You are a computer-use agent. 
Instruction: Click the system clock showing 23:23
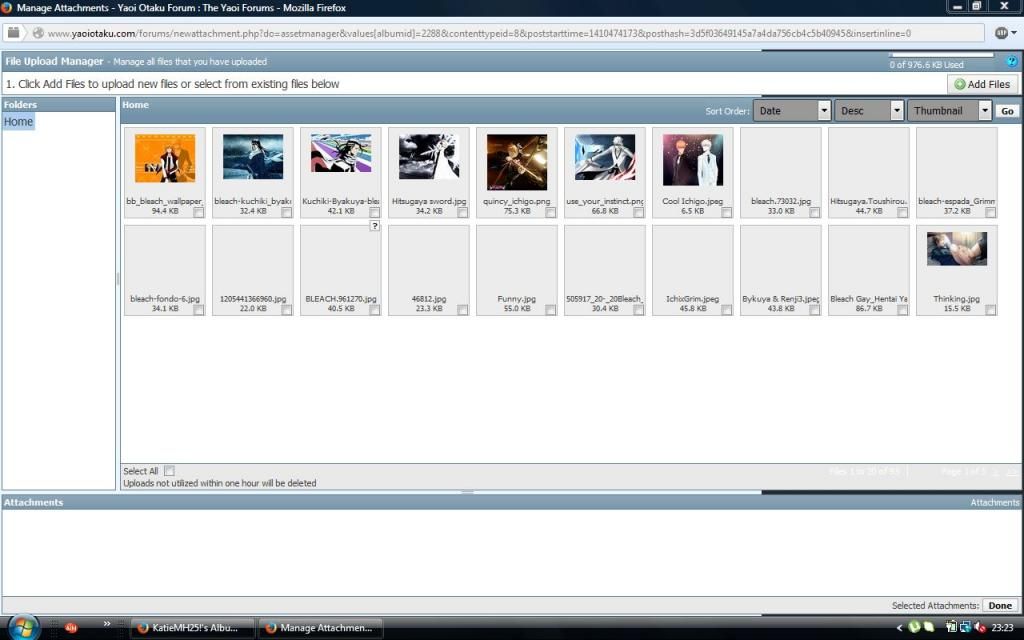1002,628
